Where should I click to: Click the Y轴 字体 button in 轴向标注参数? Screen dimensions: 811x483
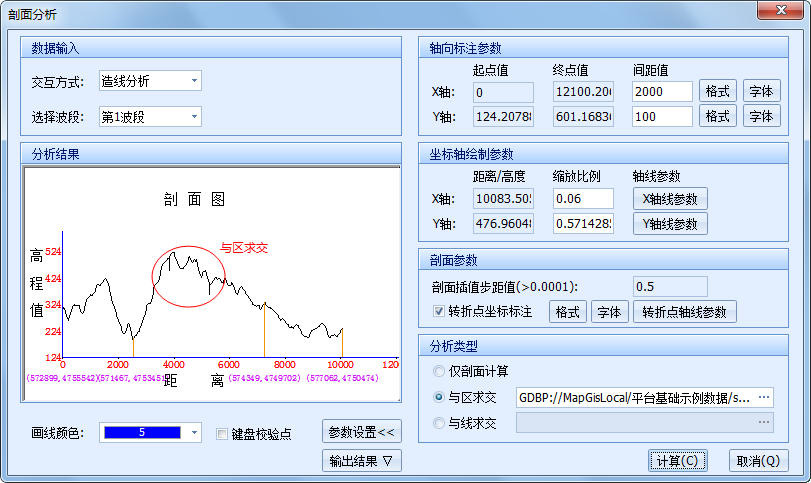pos(761,116)
